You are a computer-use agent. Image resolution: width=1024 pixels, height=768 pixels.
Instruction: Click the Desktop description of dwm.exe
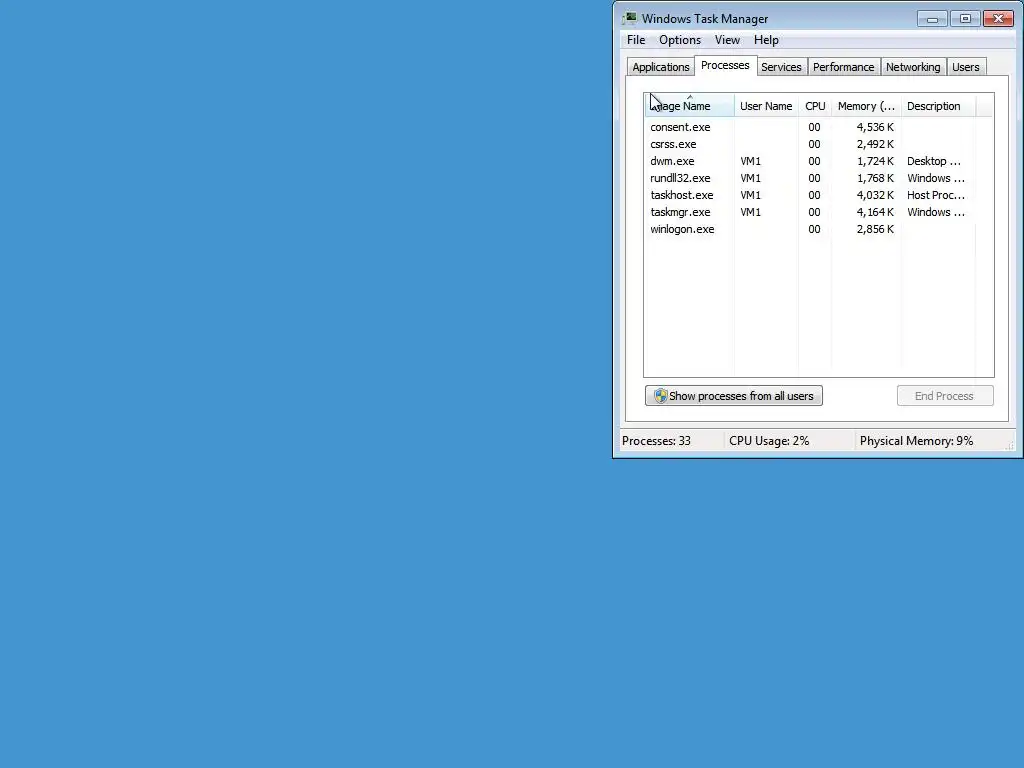click(x=934, y=161)
